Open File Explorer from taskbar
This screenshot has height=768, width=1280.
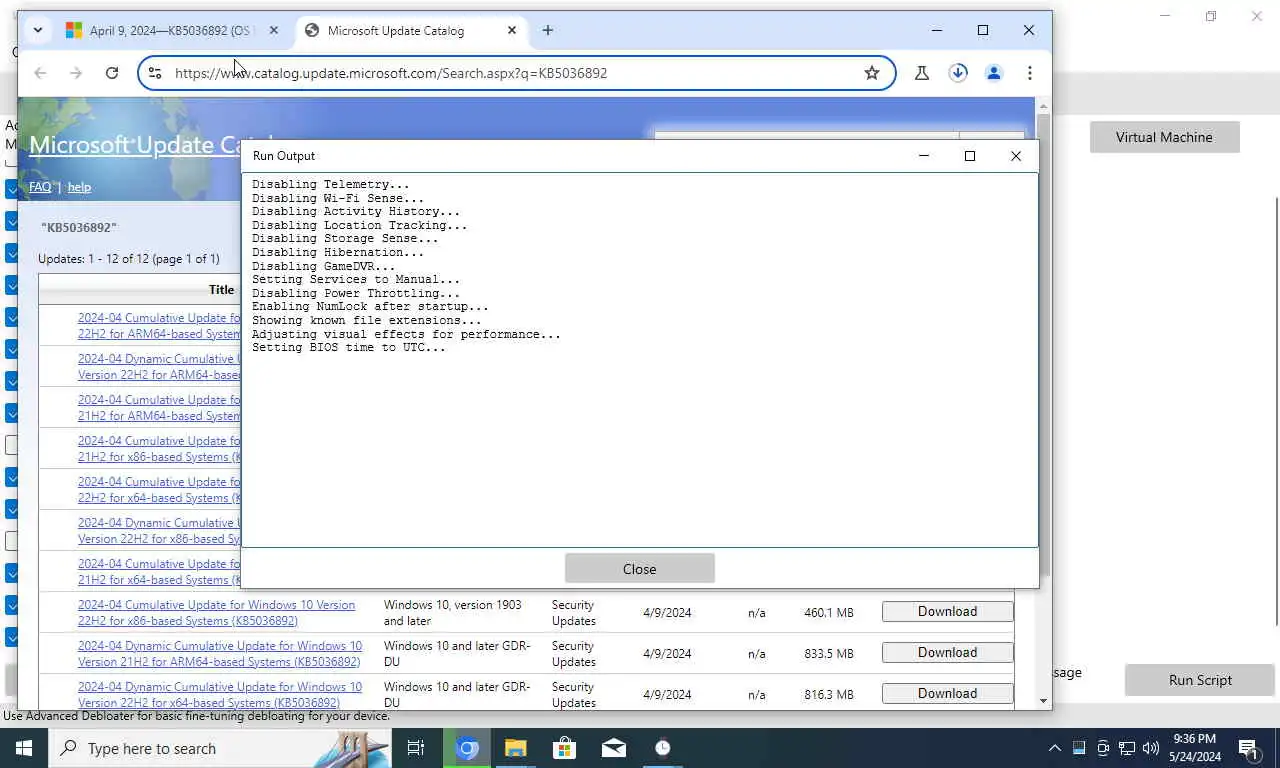point(516,748)
